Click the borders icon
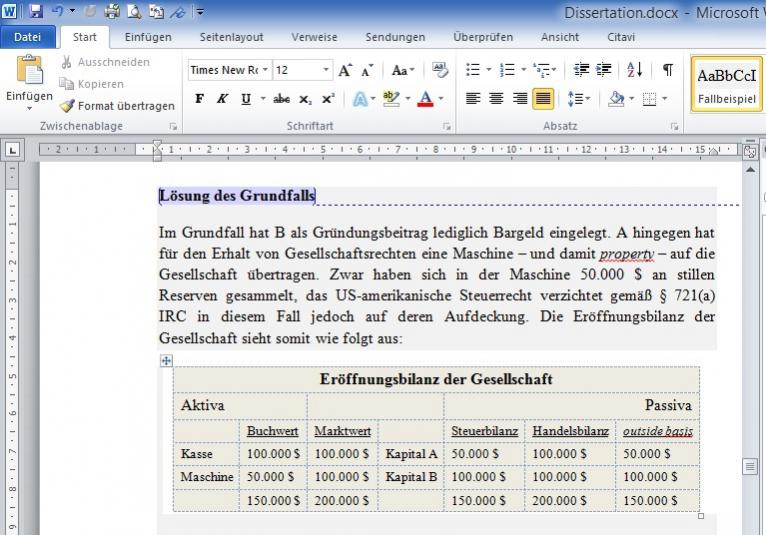Image resolution: width=766 pixels, height=535 pixels. 649,99
